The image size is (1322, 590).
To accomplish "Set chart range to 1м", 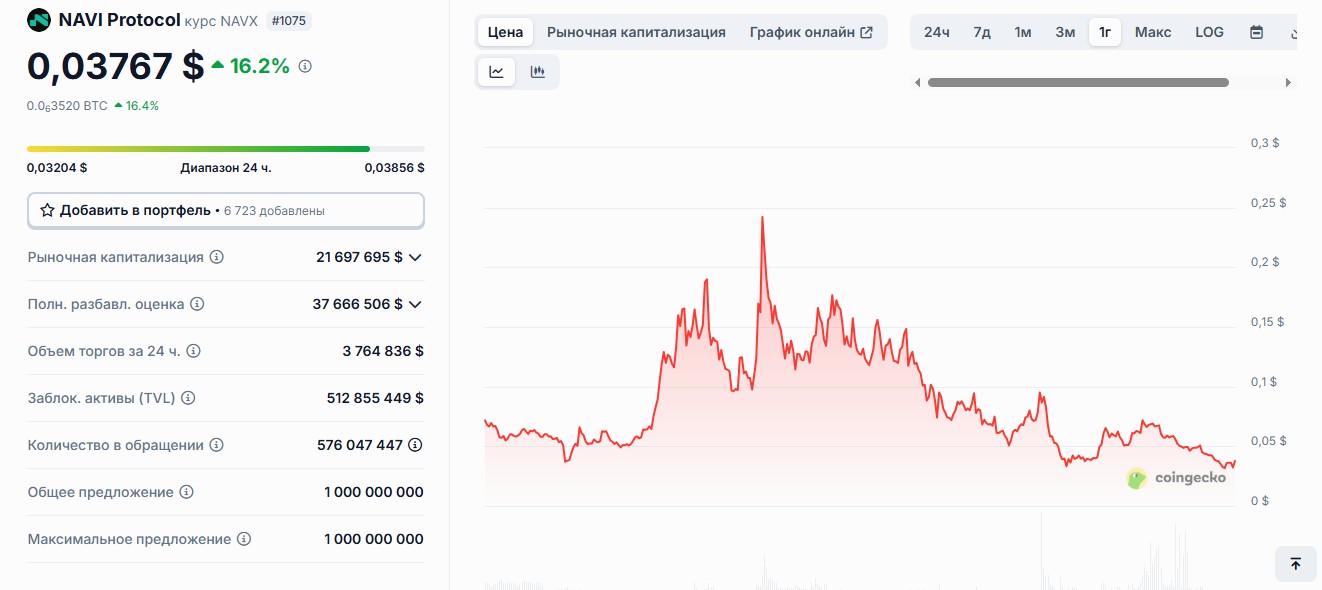I will (1023, 32).
